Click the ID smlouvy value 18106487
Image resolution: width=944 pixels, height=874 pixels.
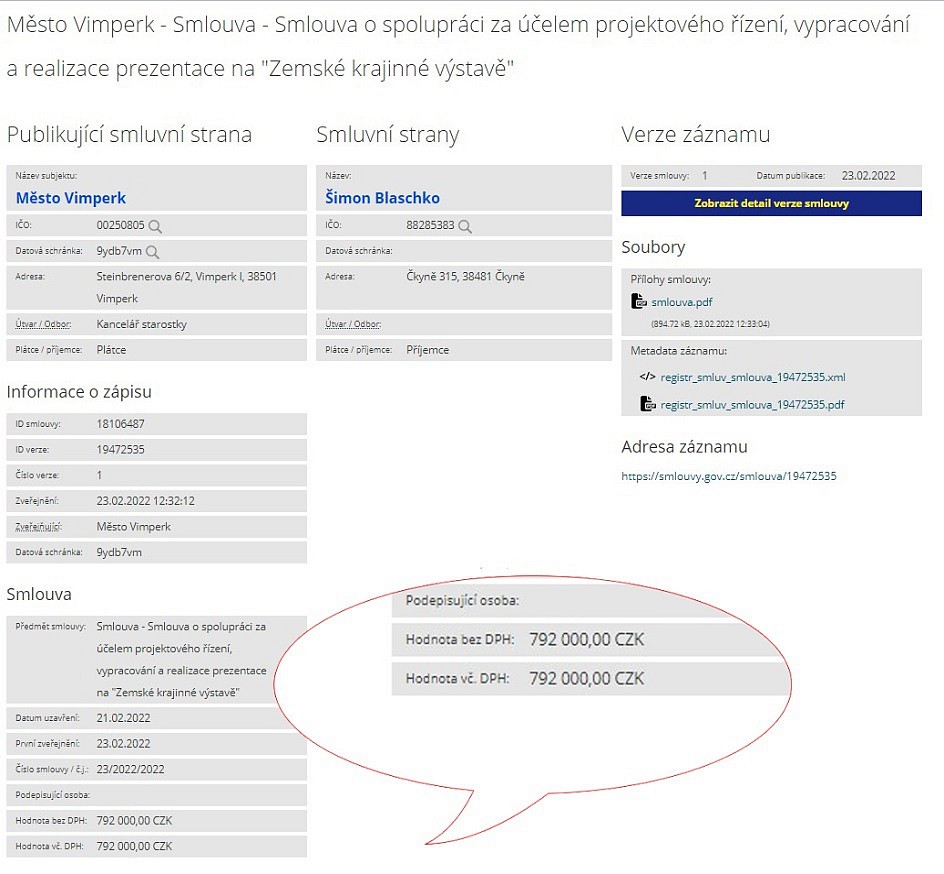(x=121, y=424)
